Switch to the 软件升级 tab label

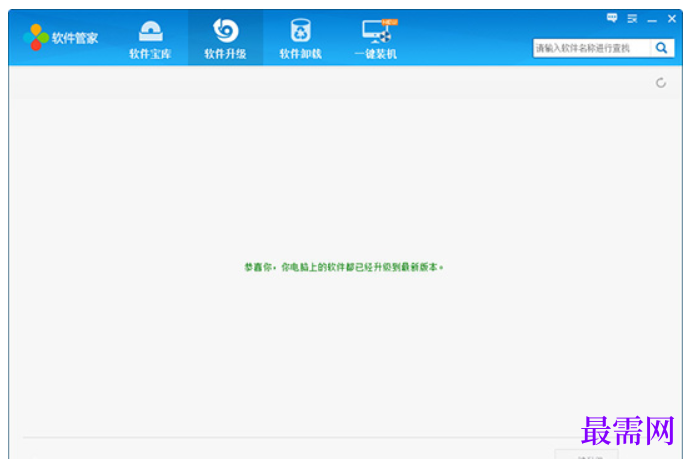(225, 54)
